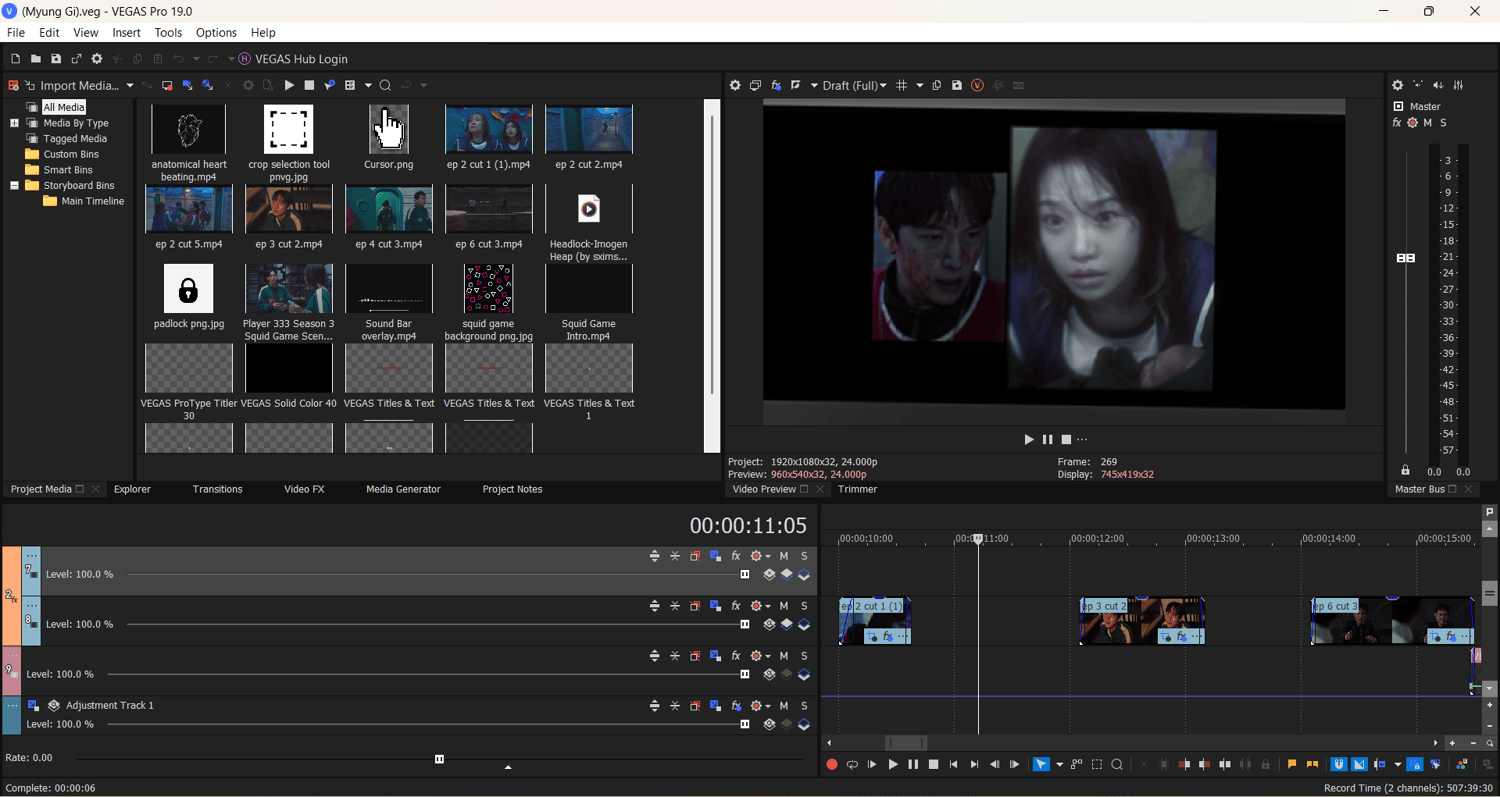Select the normal edit tool arrow
This screenshot has height=797, width=1500.
tap(1041, 765)
